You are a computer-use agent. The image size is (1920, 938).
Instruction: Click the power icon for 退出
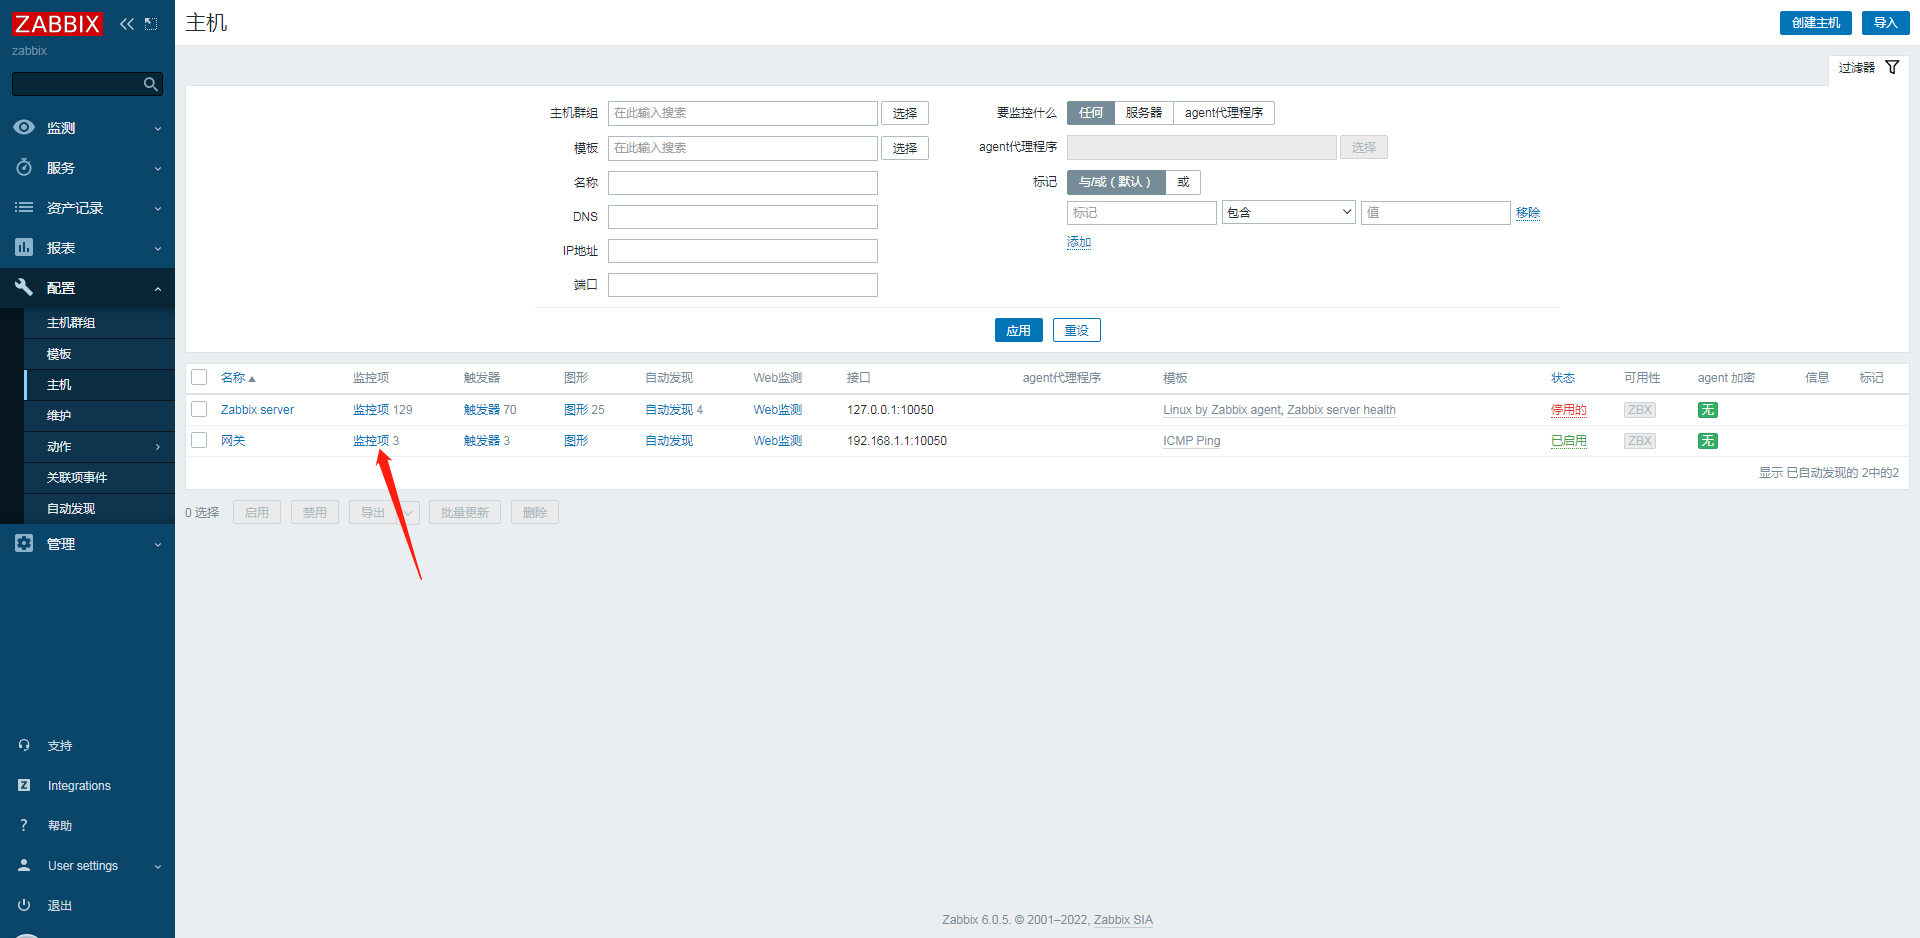pos(24,905)
